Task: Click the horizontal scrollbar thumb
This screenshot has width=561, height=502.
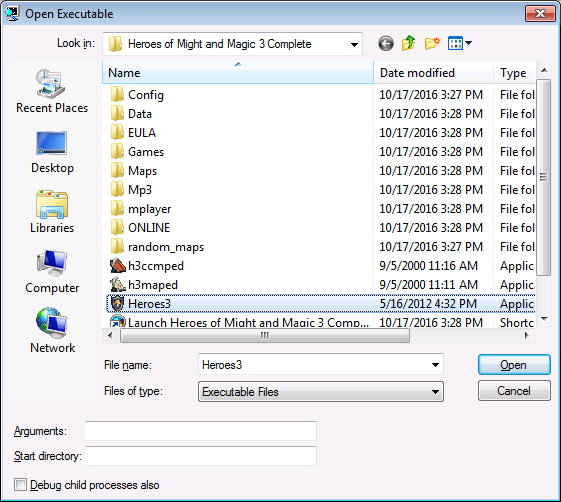Action: (265, 336)
